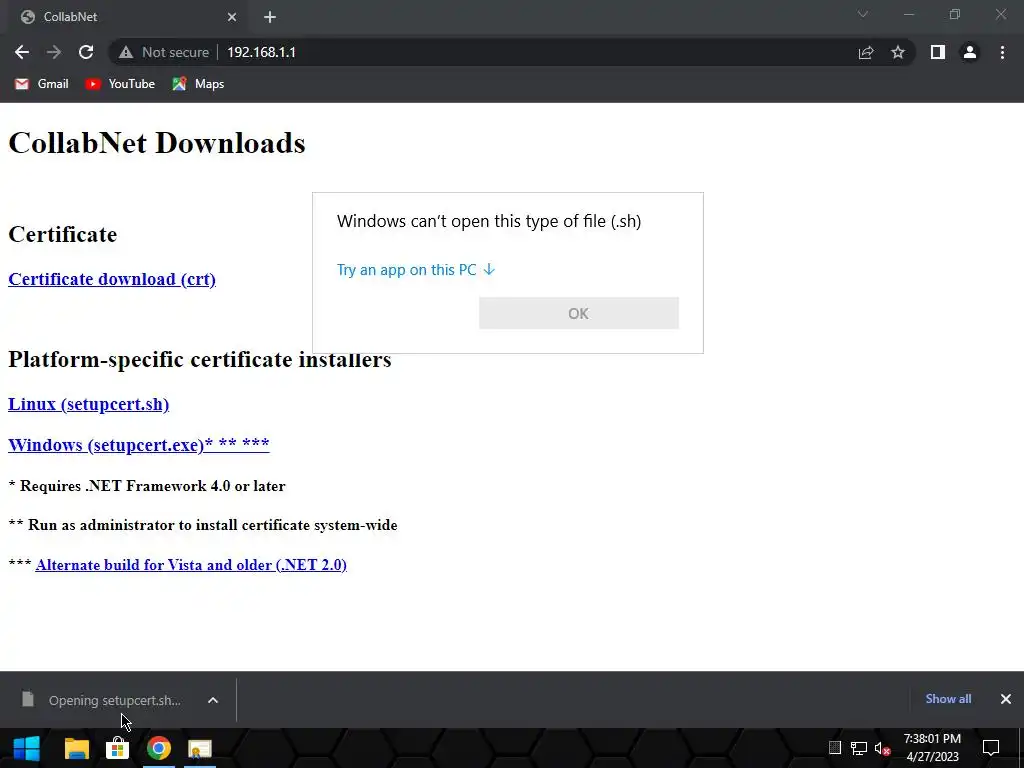1024x768 pixels.
Task: Open Alternate build for Vista and older link
Action: point(191,565)
